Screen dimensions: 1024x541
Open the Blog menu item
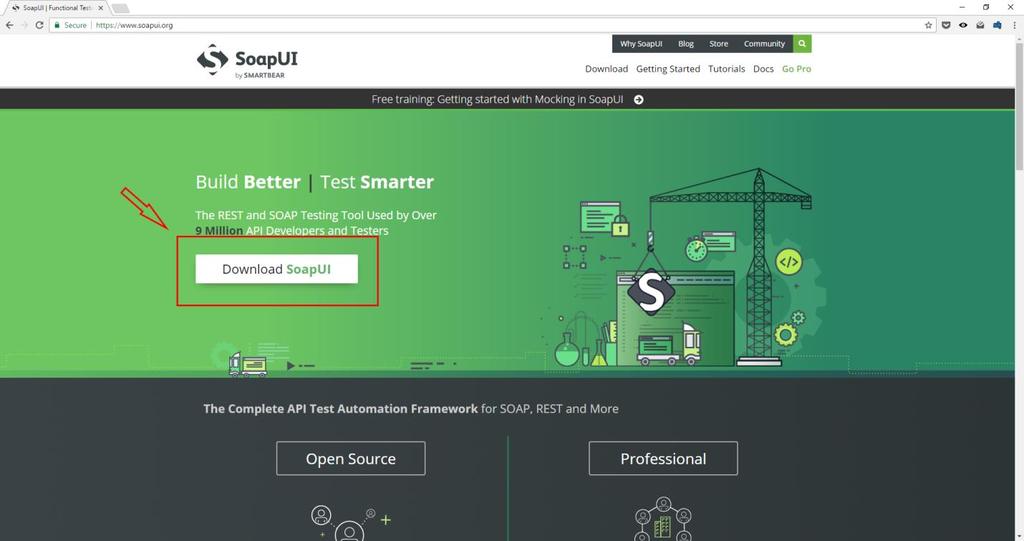[x=686, y=44]
